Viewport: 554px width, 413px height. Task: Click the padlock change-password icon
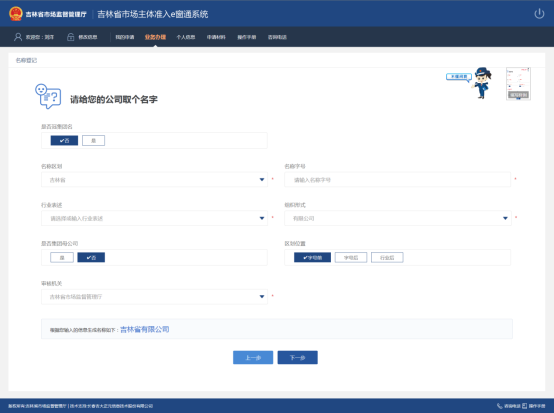pyautogui.click(x=71, y=37)
